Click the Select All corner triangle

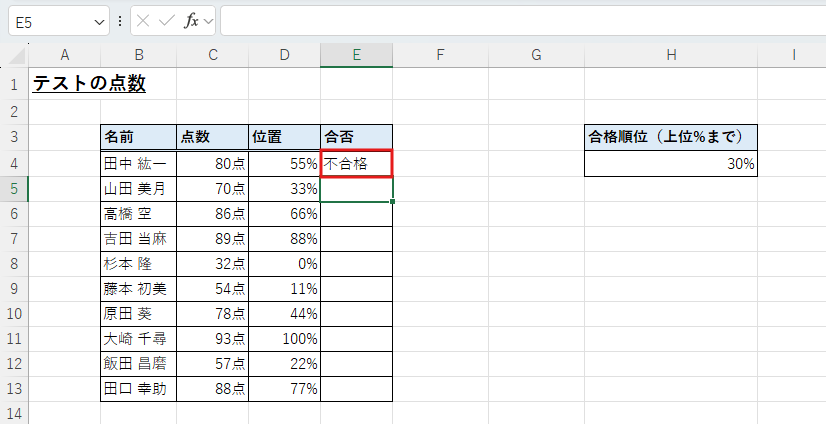click(15, 56)
